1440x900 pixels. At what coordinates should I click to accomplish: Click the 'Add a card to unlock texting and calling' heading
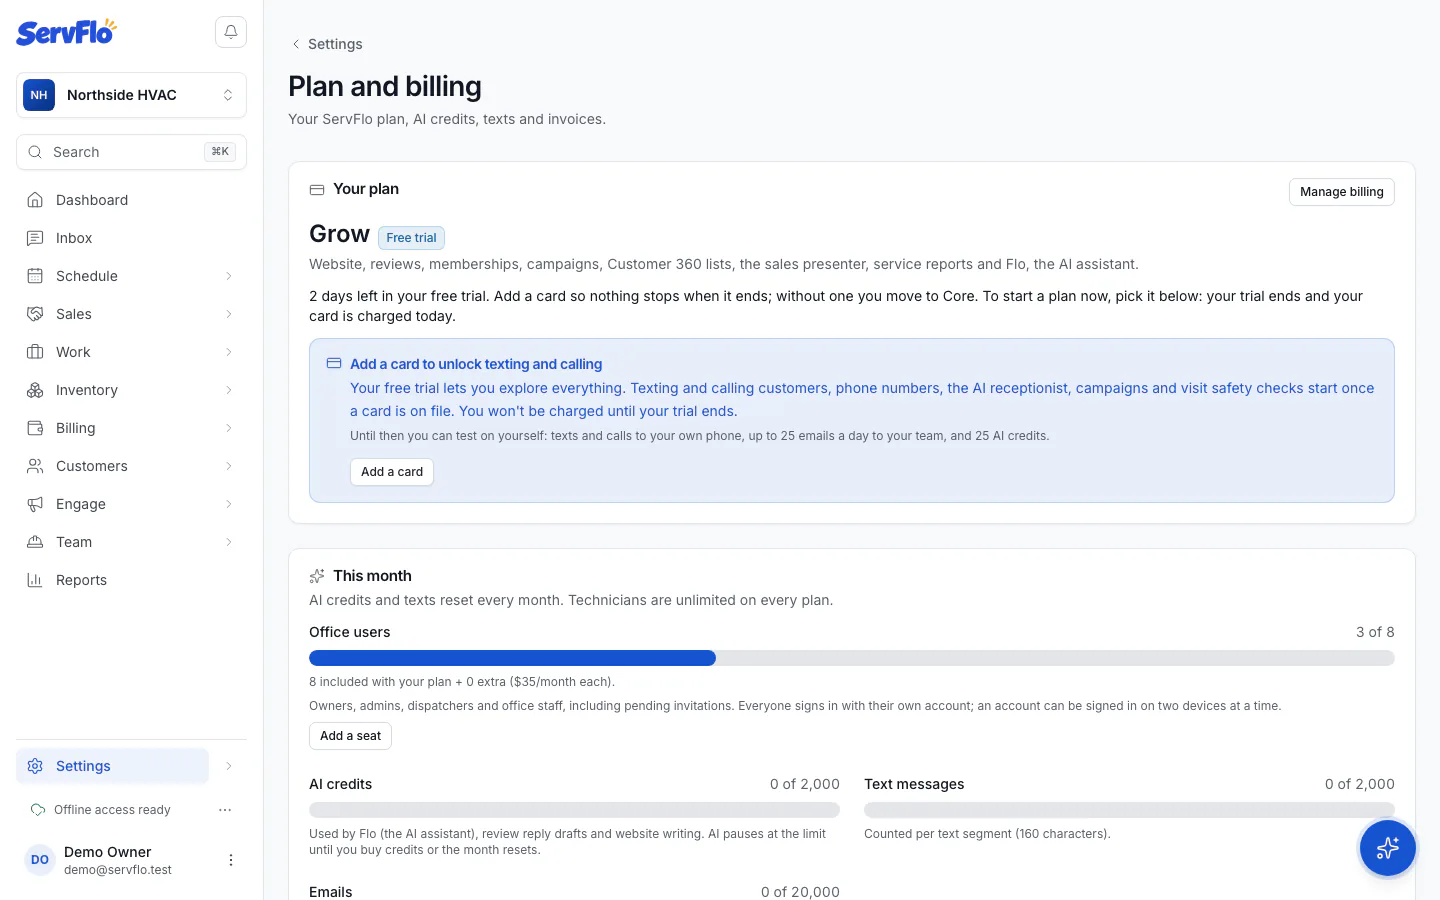click(x=476, y=364)
